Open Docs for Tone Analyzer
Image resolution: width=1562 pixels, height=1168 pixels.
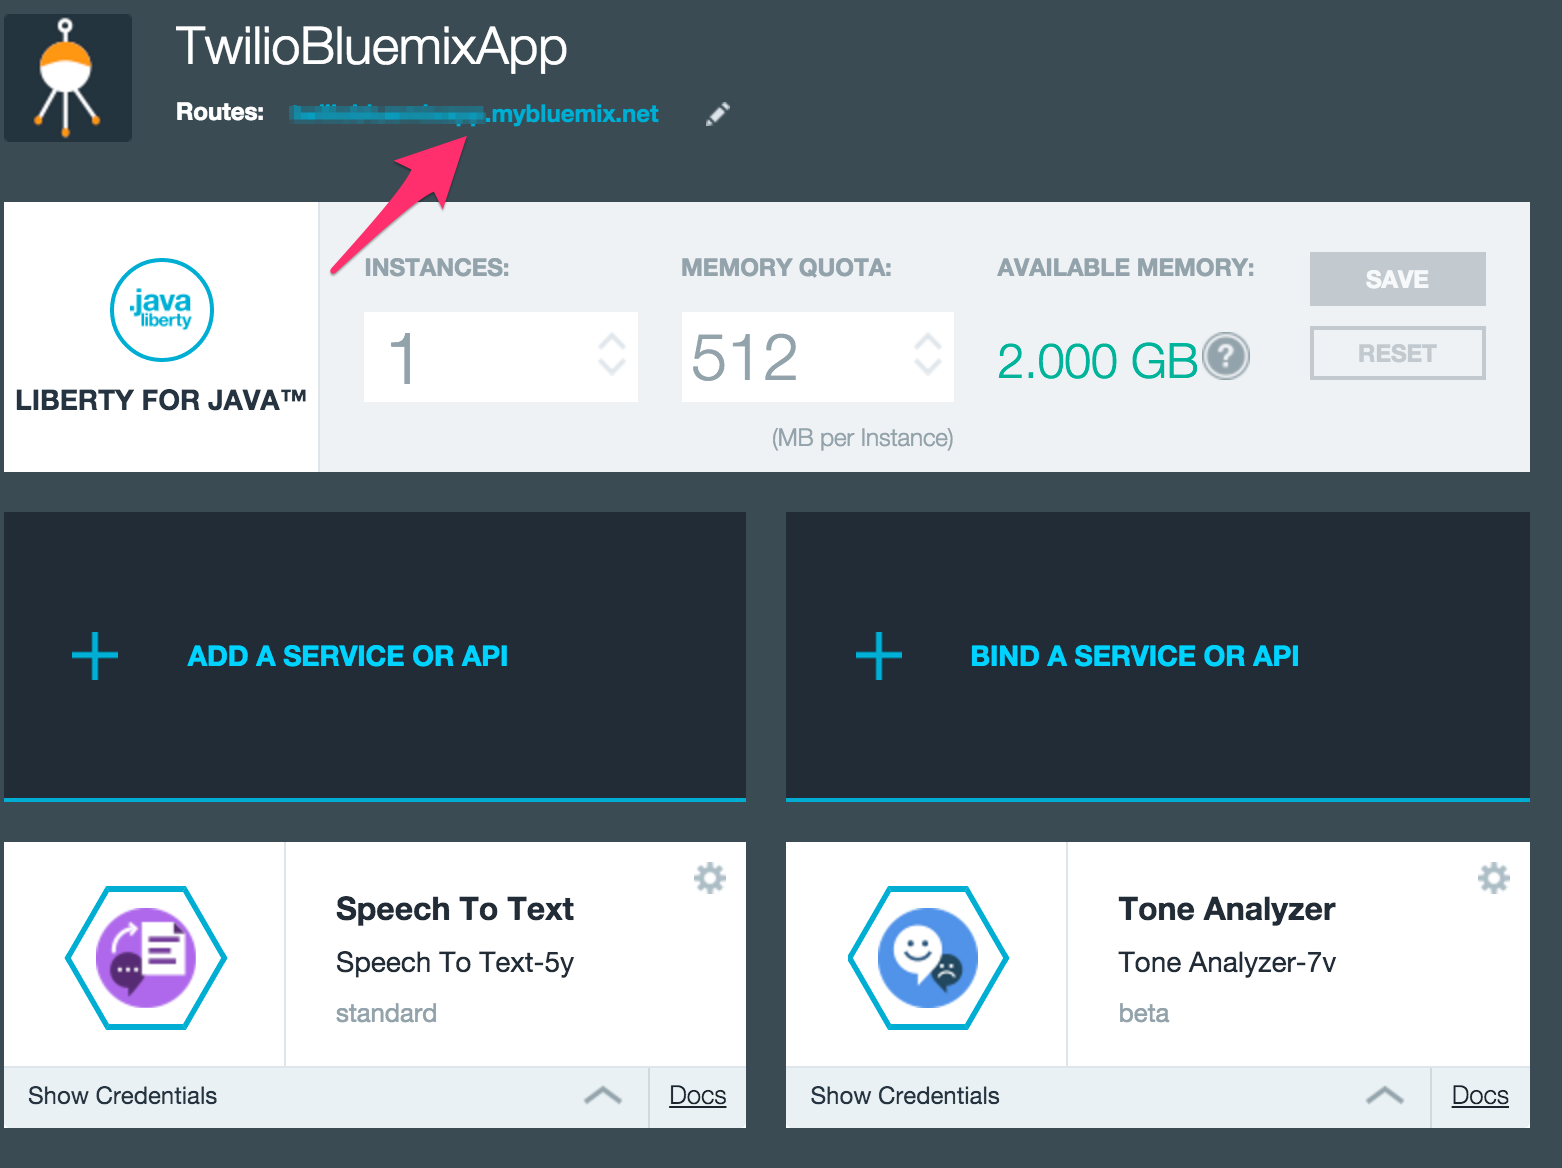coord(1480,1096)
